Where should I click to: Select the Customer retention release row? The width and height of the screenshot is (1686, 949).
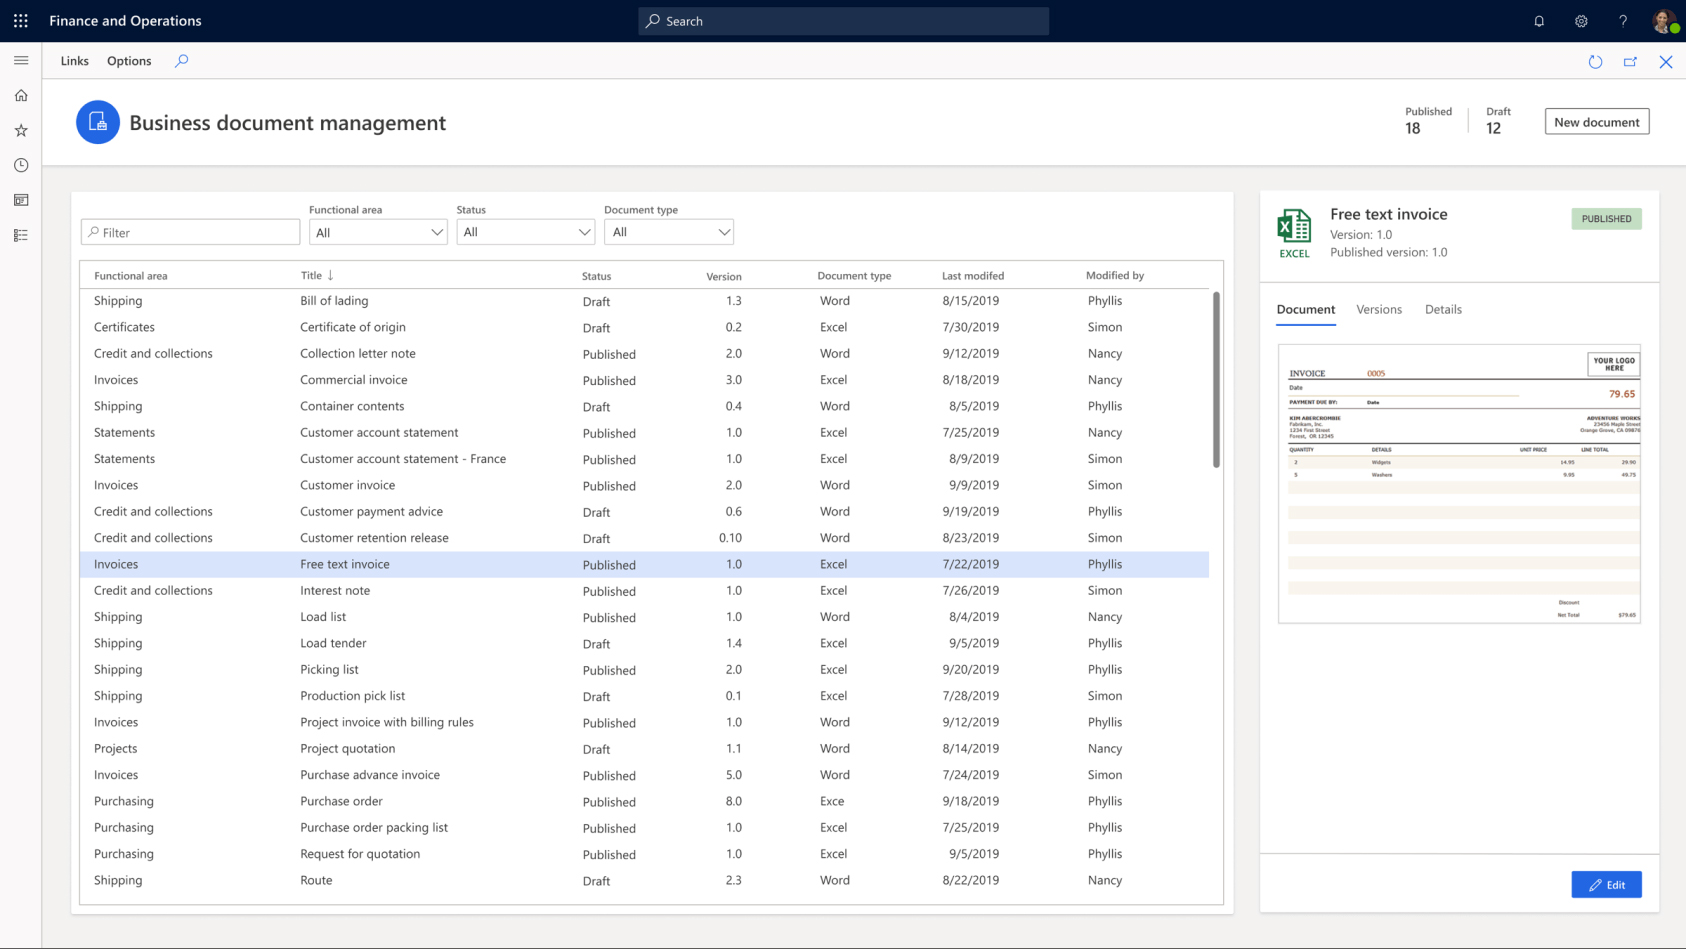(x=644, y=538)
